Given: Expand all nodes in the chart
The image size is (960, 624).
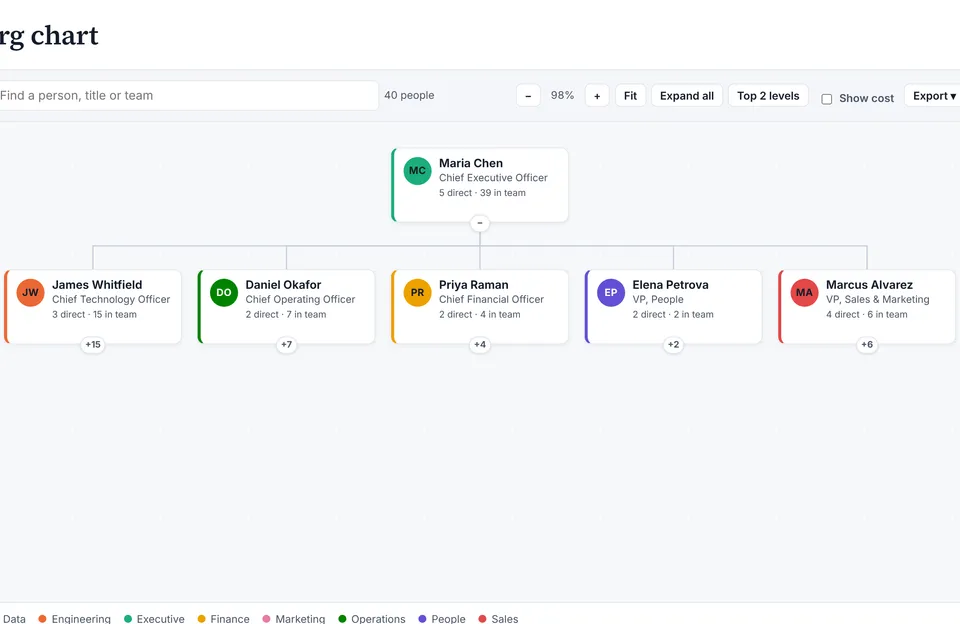Looking at the screenshot, I should (x=687, y=96).
